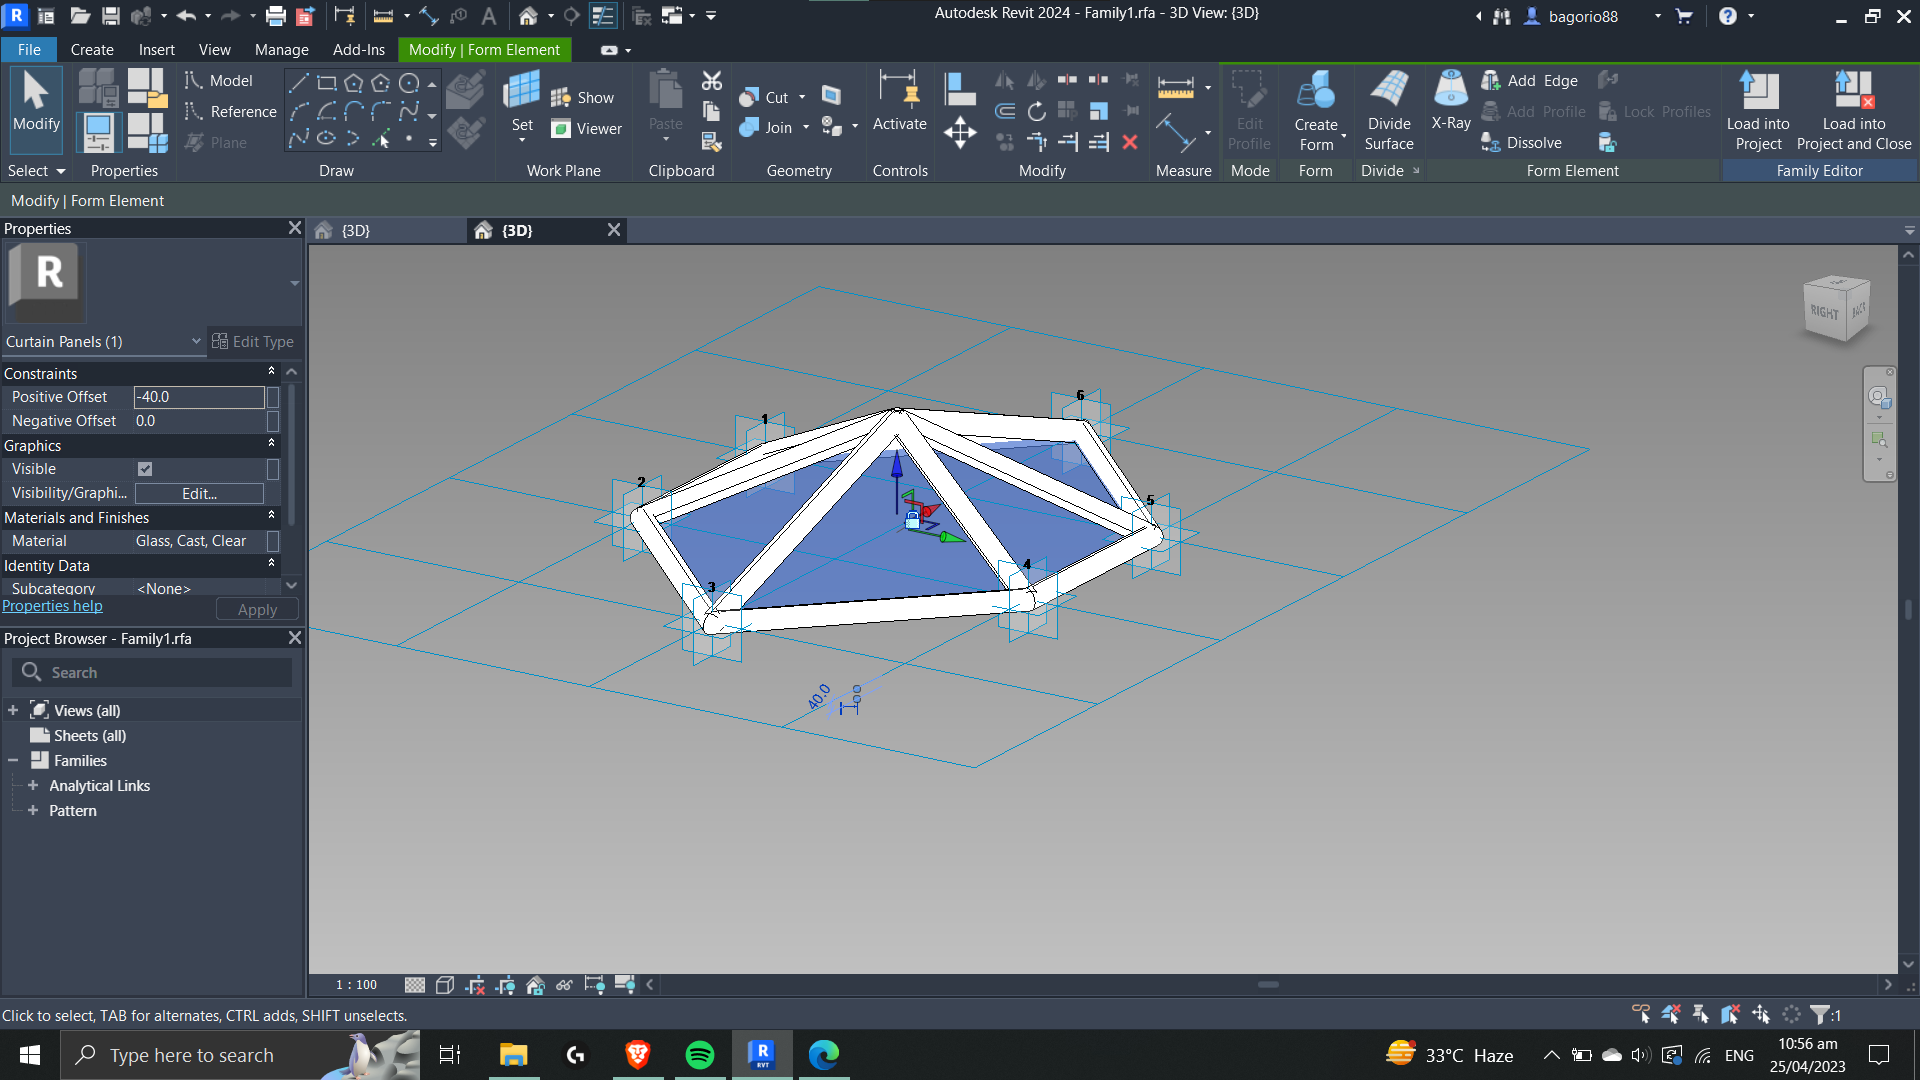Screen dimensions: 1920x1080
Task: Switch to the Create ribbon tab
Action: click(x=91, y=49)
